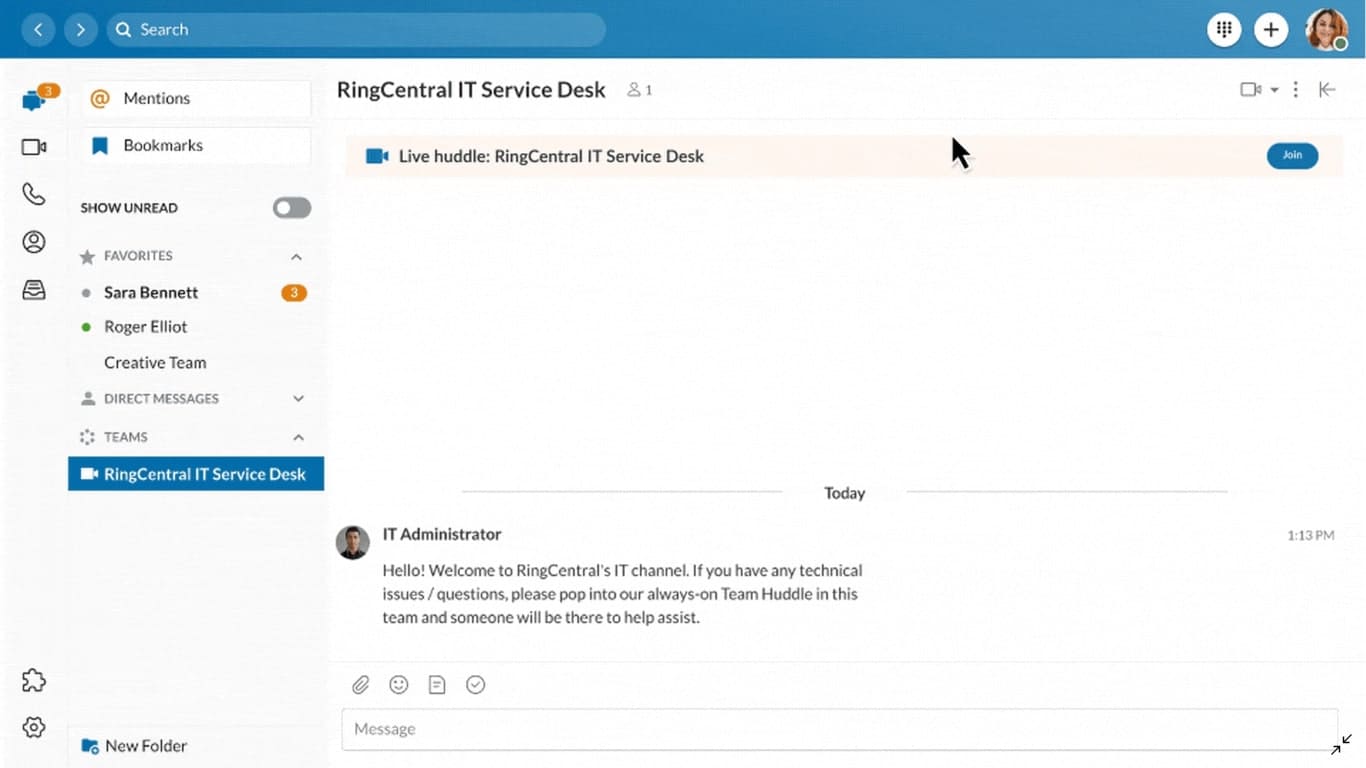Click the Search field
Viewport: 1366px width, 768px height.
coord(356,29)
